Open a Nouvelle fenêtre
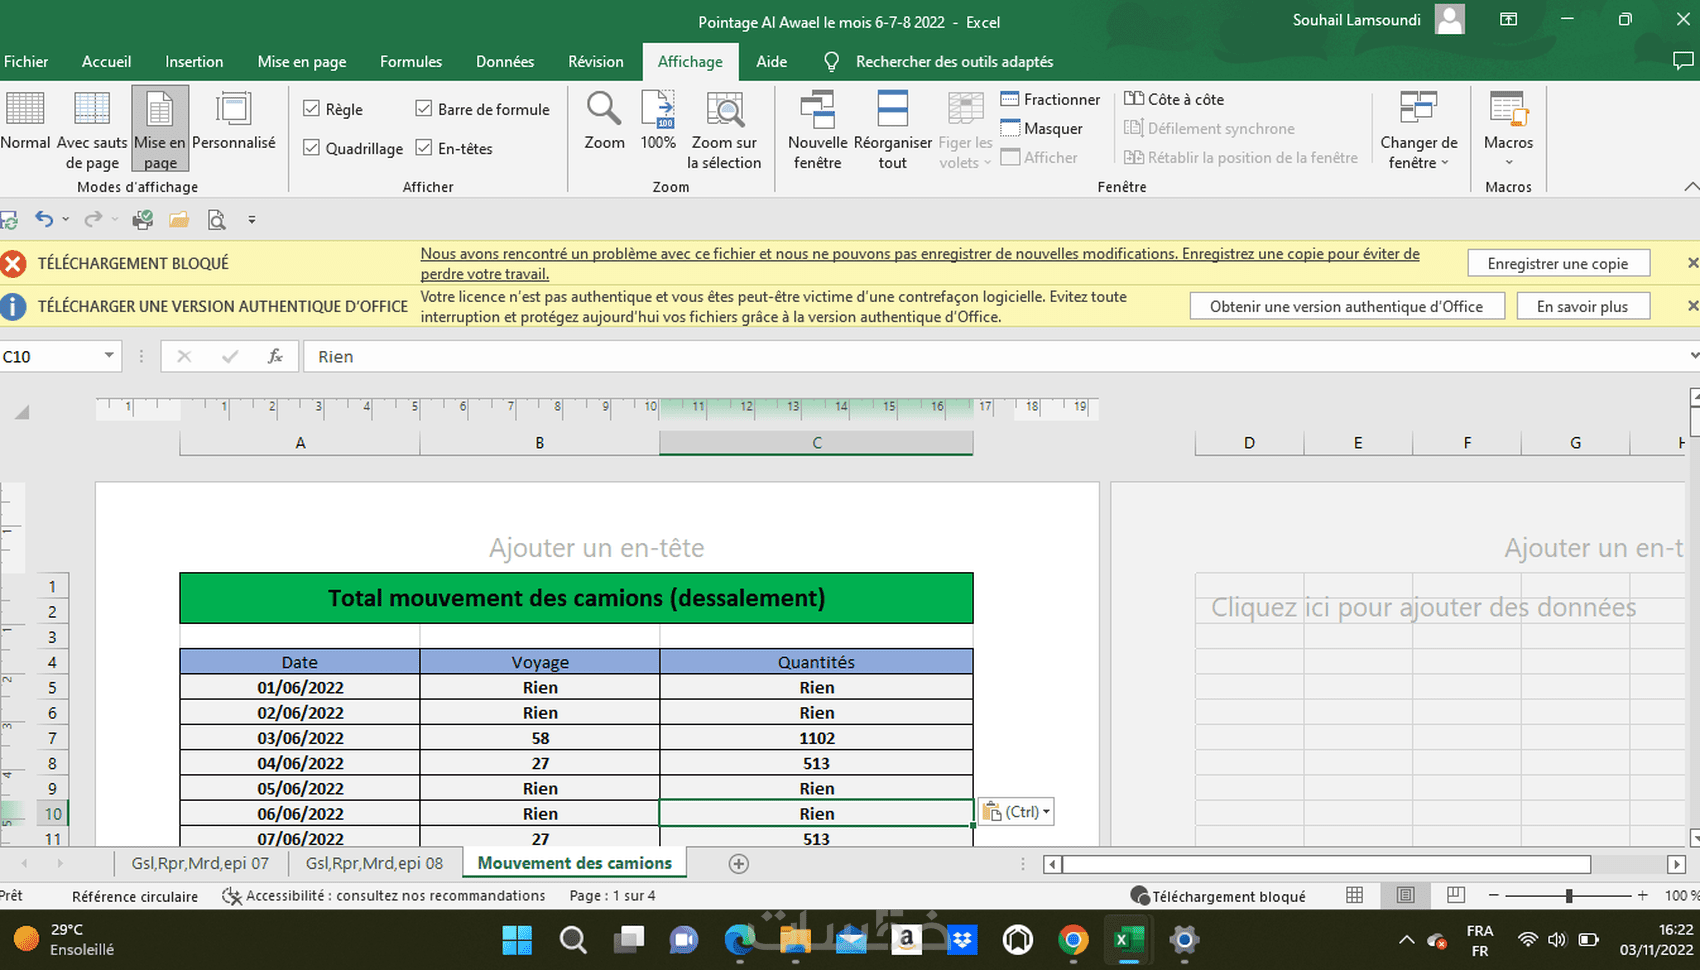Viewport: 1700px width, 970px height. pyautogui.click(x=817, y=130)
